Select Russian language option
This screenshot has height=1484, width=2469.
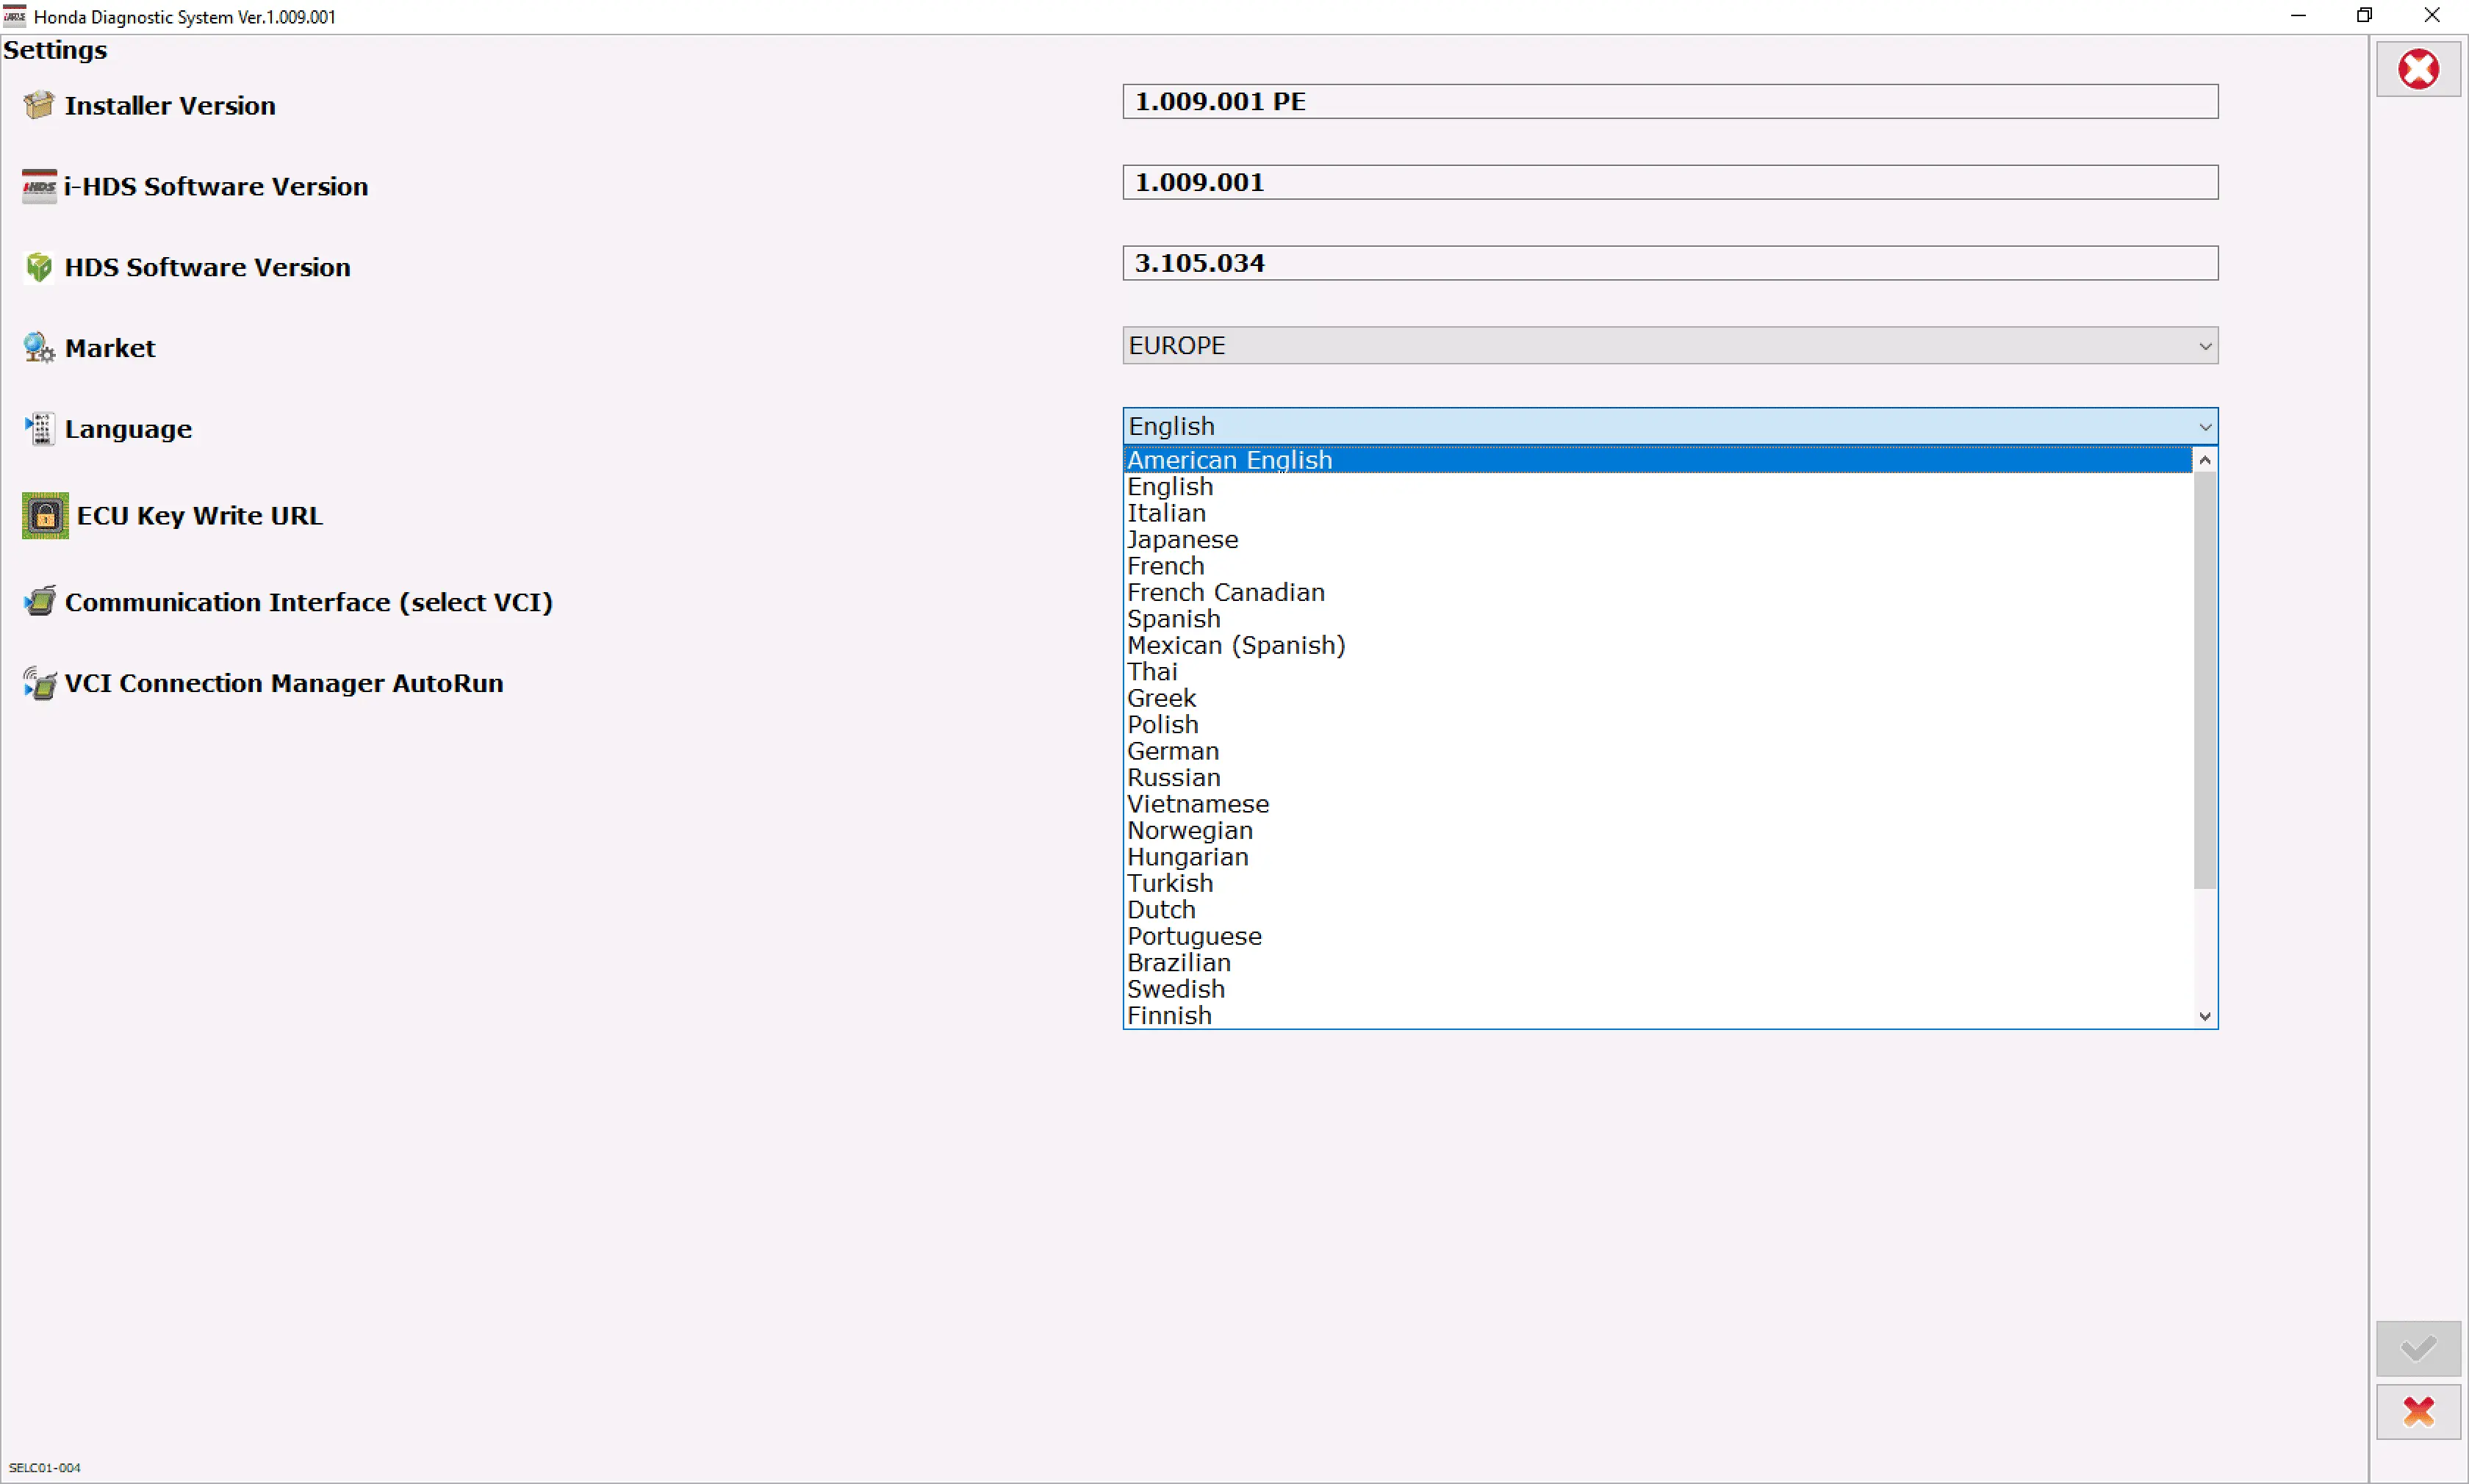coord(1658,778)
